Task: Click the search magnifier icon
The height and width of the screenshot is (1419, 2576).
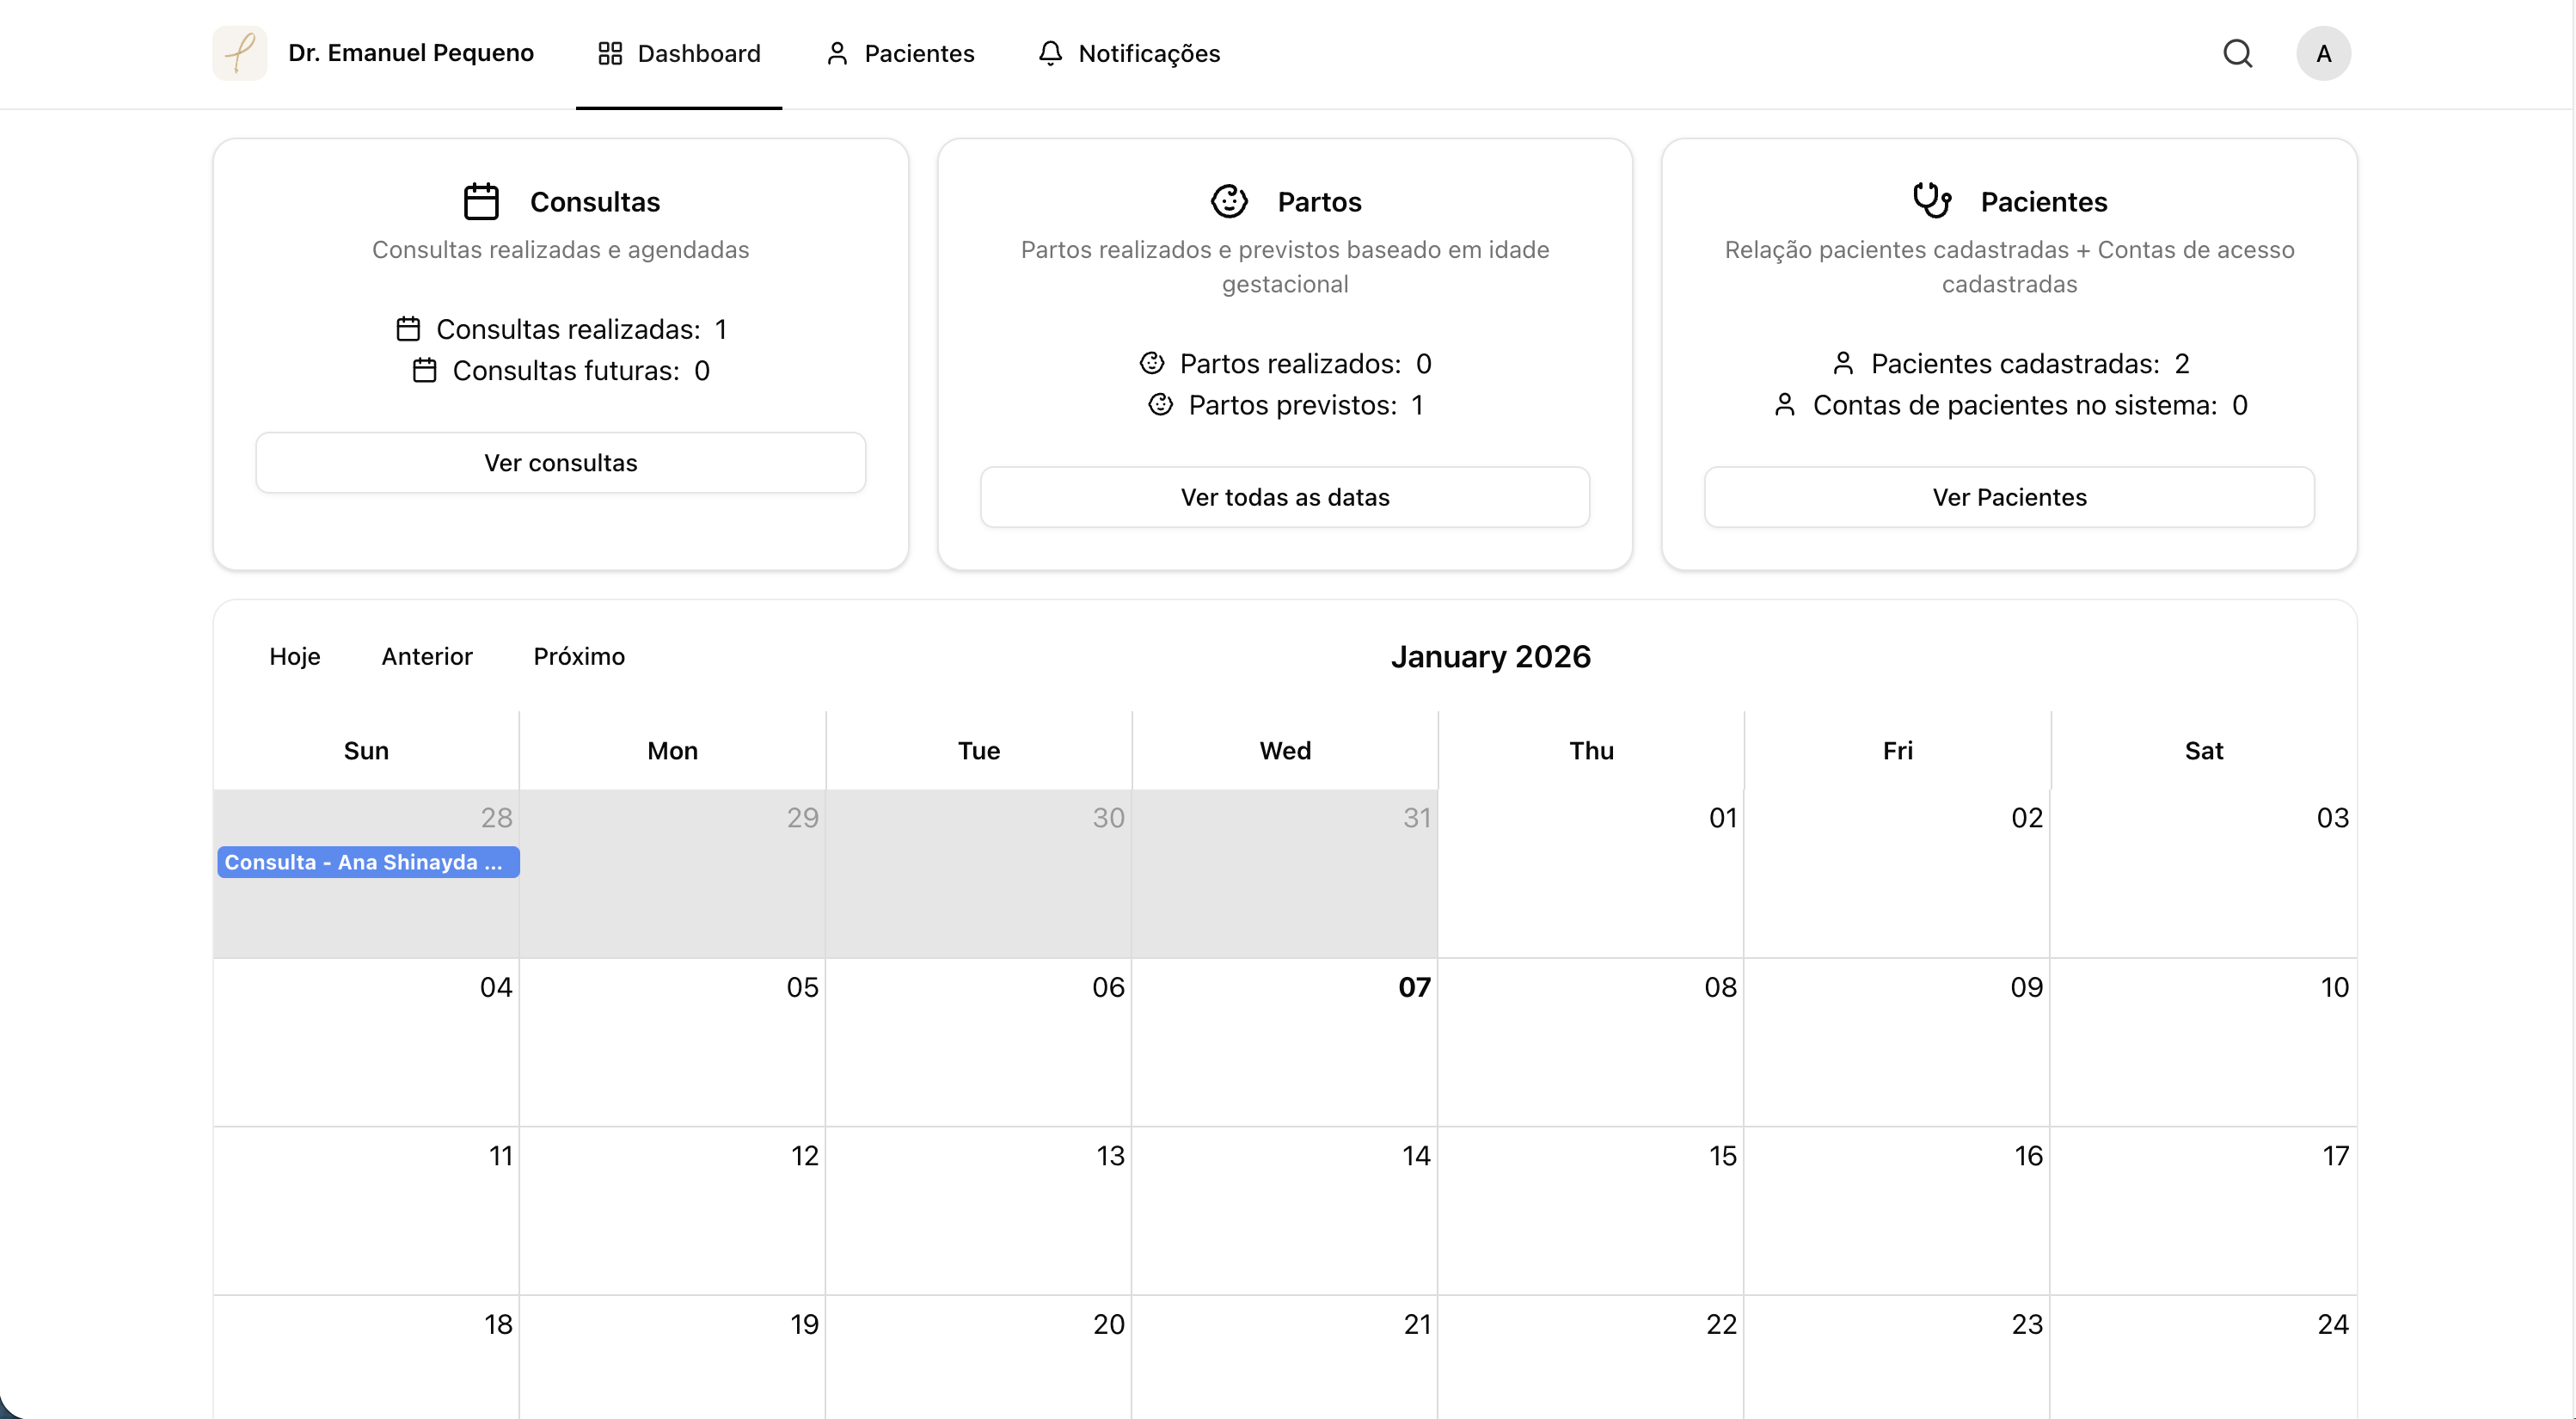Action: [x=2237, y=53]
